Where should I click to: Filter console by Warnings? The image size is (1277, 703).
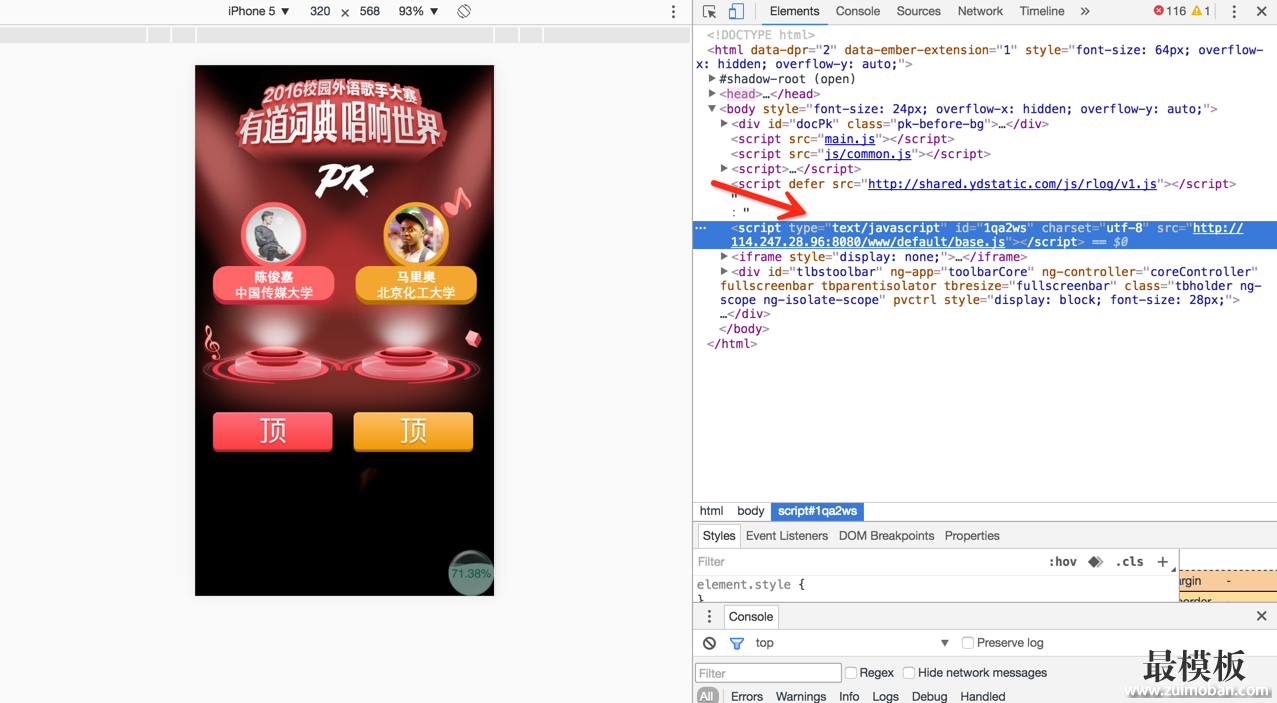tap(801, 696)
